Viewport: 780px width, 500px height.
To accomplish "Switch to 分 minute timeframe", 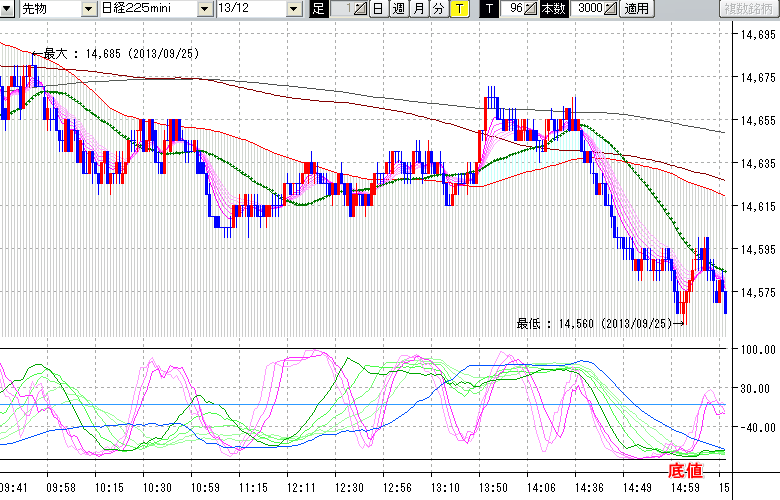I will 437,9.
